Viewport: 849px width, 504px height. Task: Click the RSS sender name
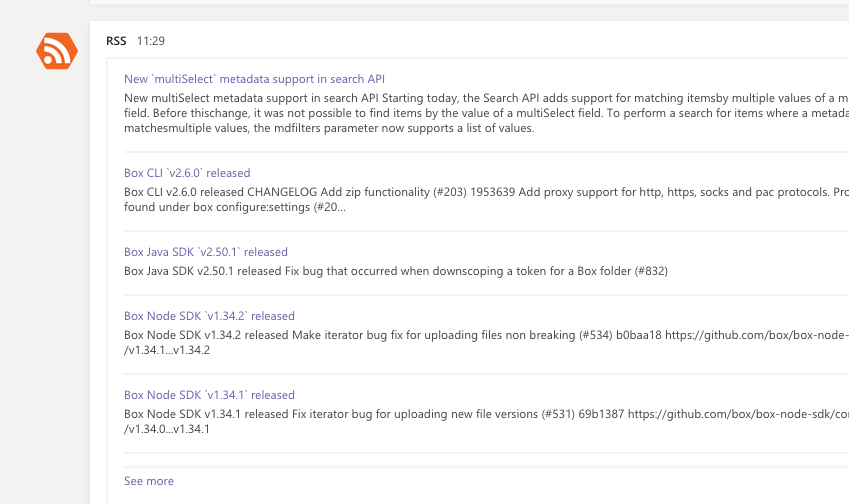[116, 41]
